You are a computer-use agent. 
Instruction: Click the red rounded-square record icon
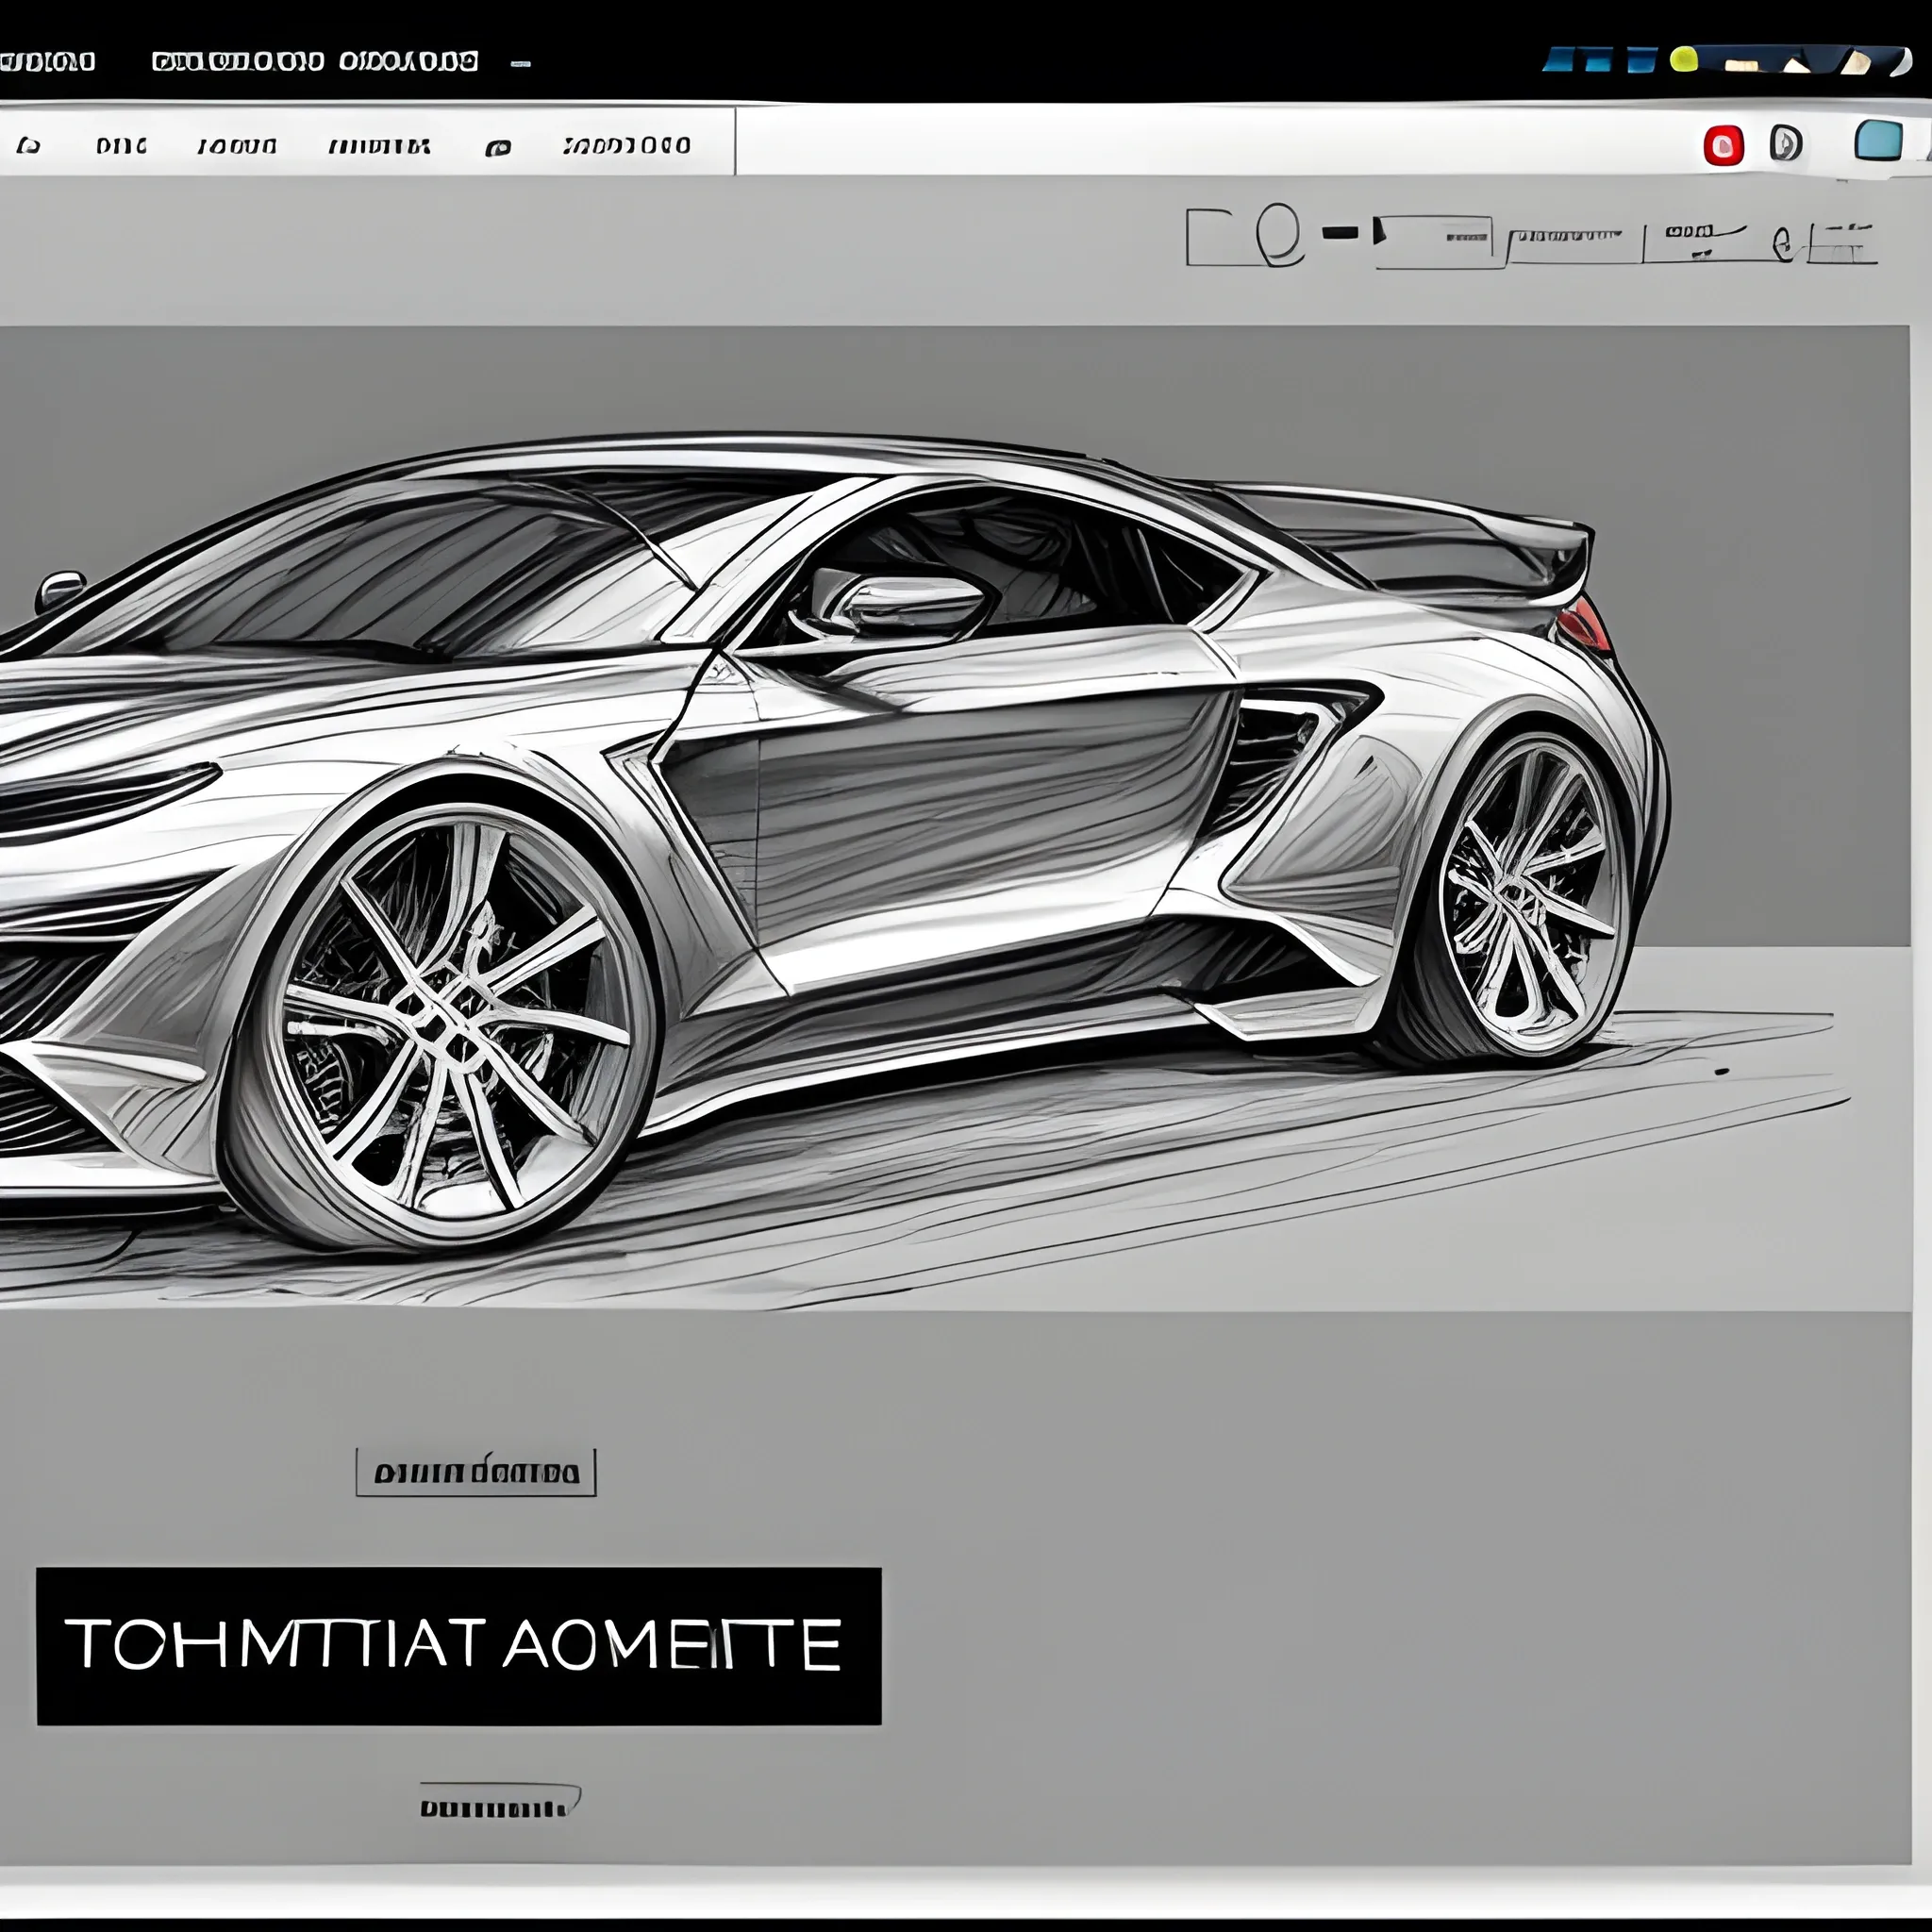[1723, 146]
